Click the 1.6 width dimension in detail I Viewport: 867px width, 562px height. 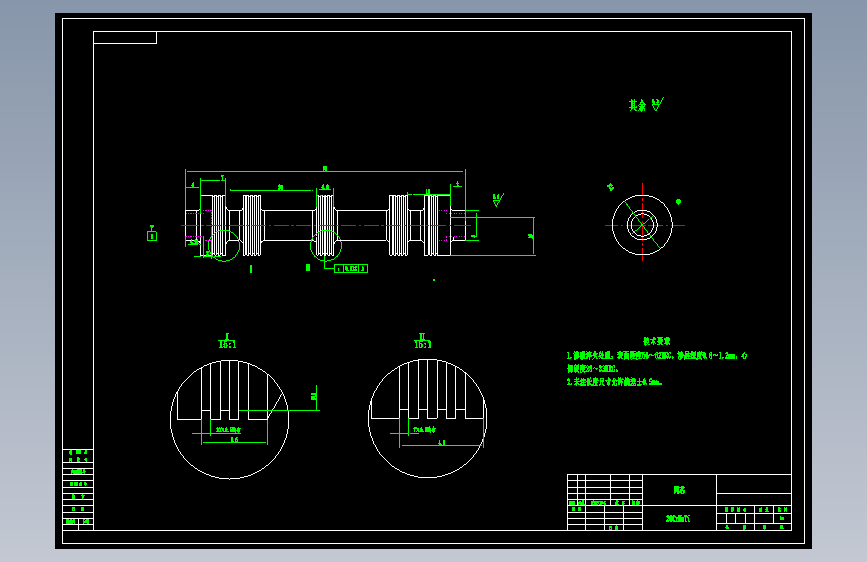pyautogui.click(x=234, y=441)
